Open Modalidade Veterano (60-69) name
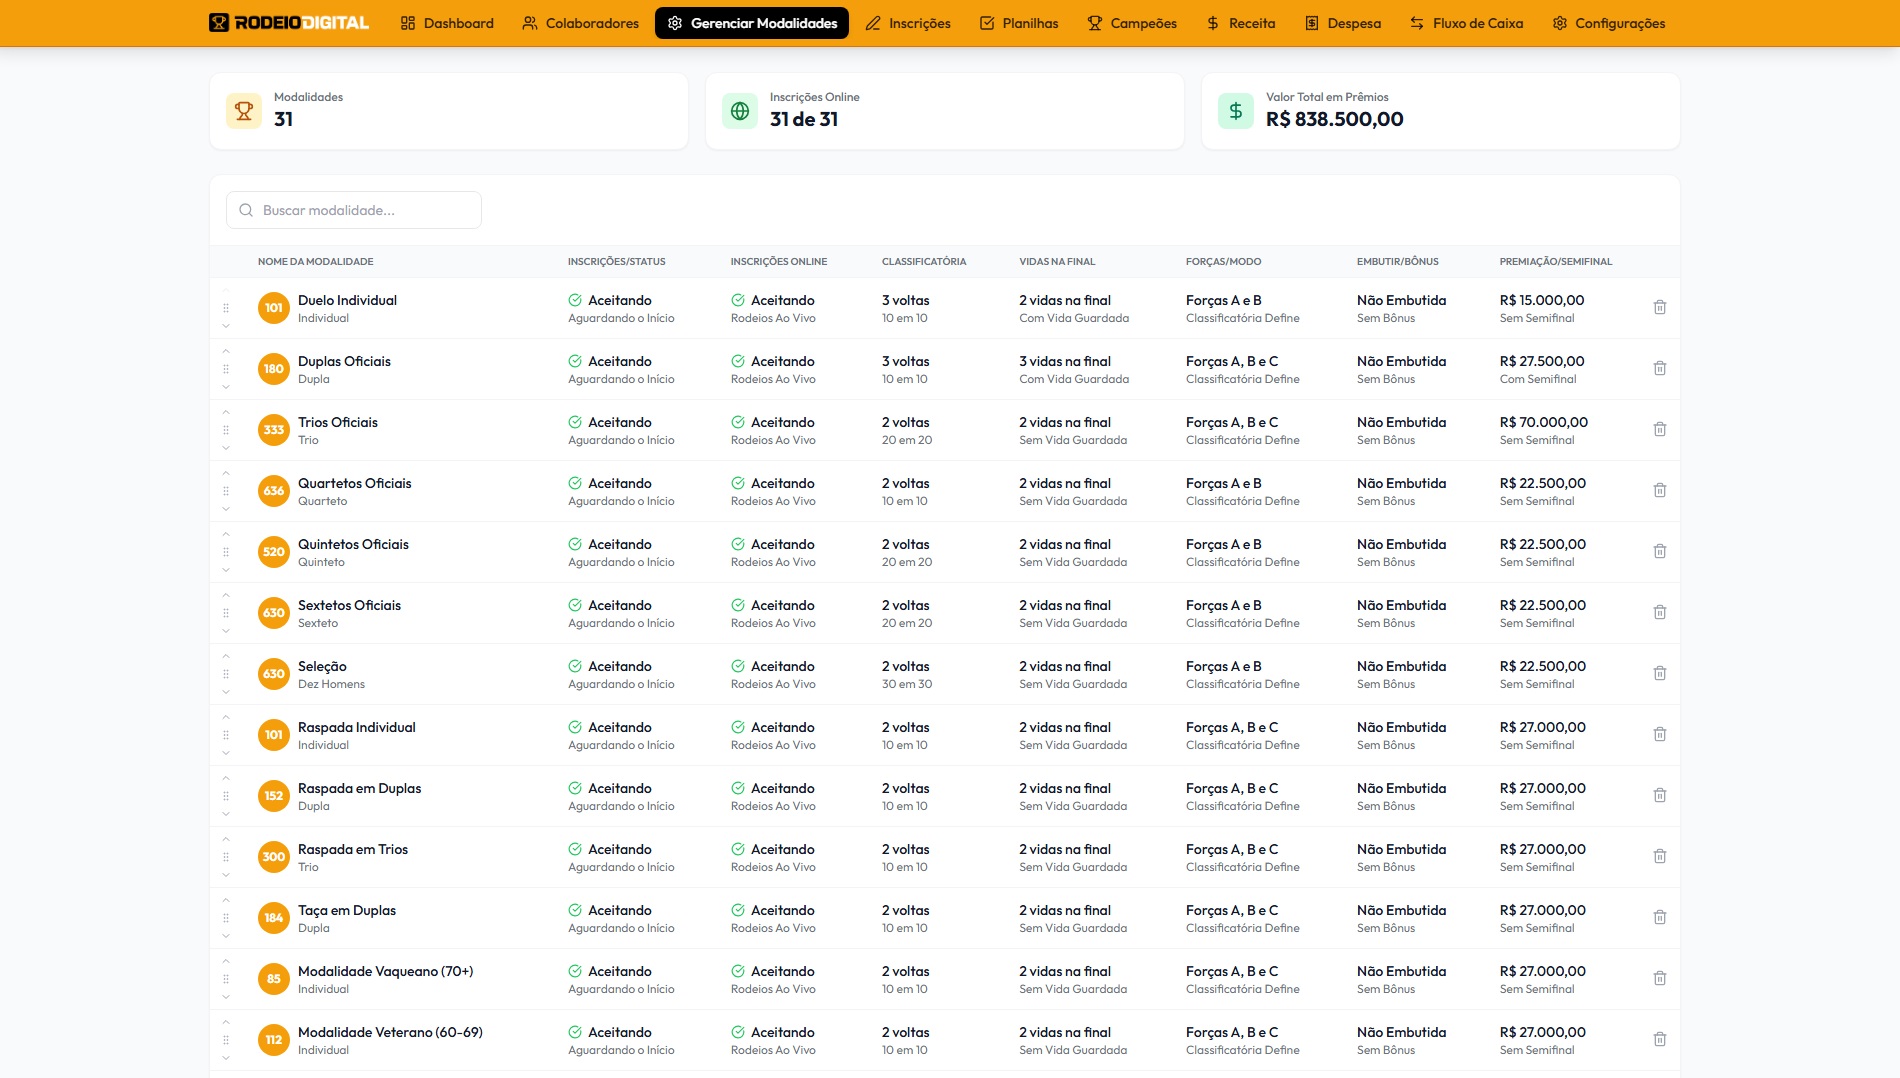Viewport: 1900px width, 1078px height. coord(390,1032)
